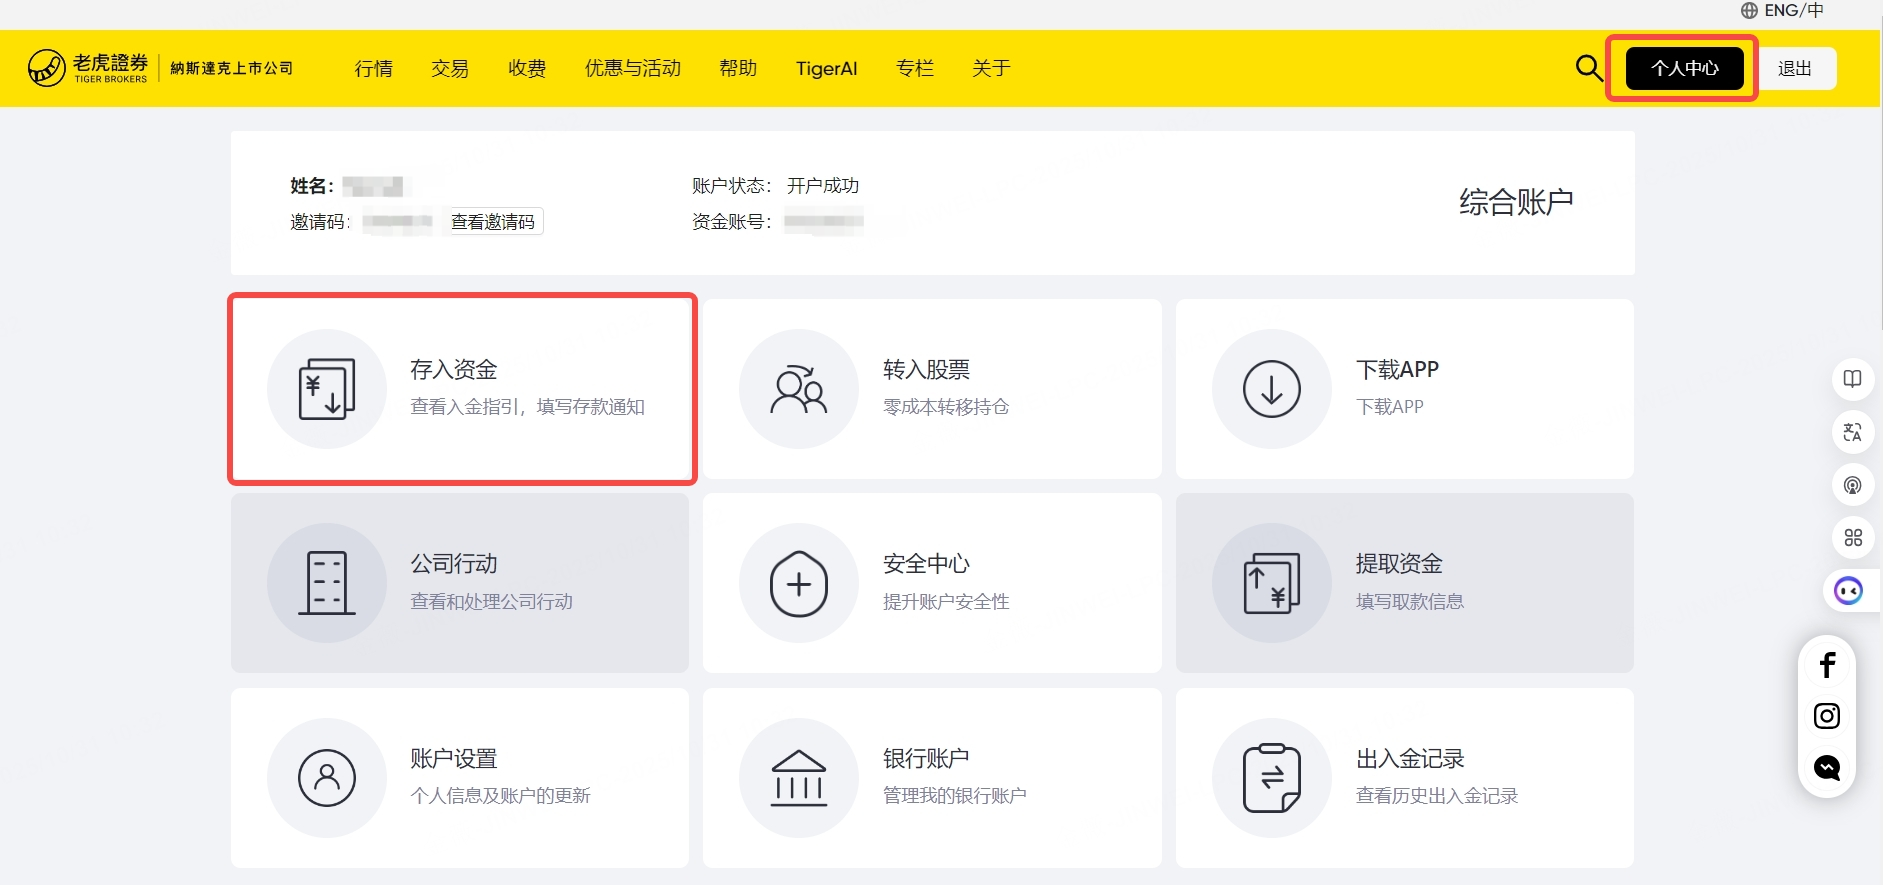Click the 出入金记录 clipboard icon
Image resolution: width=1883 pixels, height=885 pixels.
1272,778
